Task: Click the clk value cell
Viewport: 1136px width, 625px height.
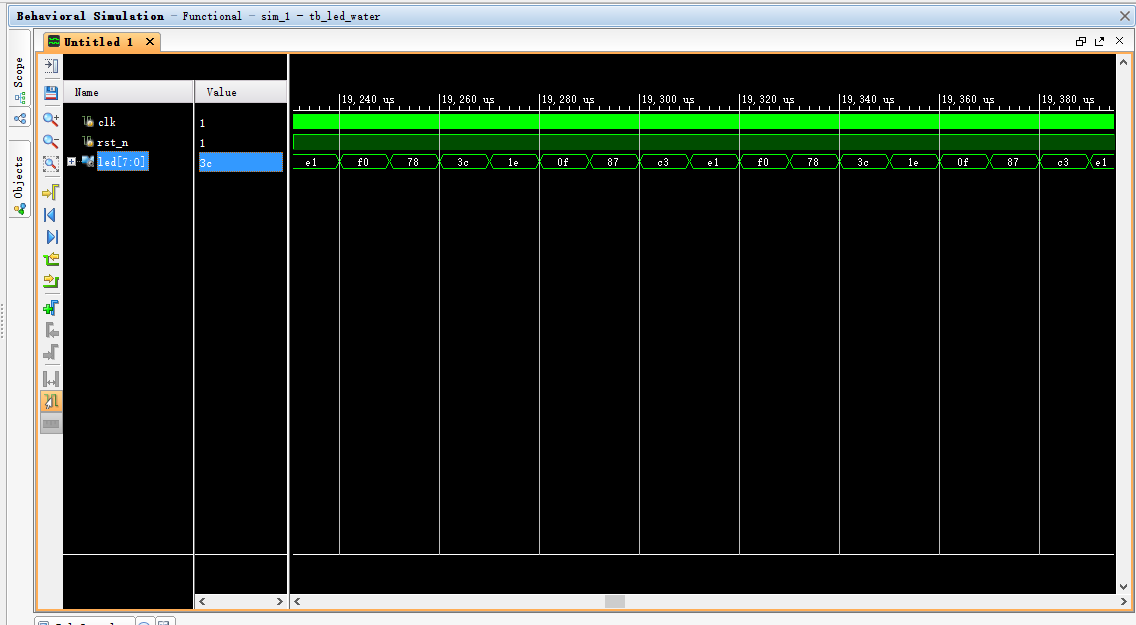Action: point(241,123)
